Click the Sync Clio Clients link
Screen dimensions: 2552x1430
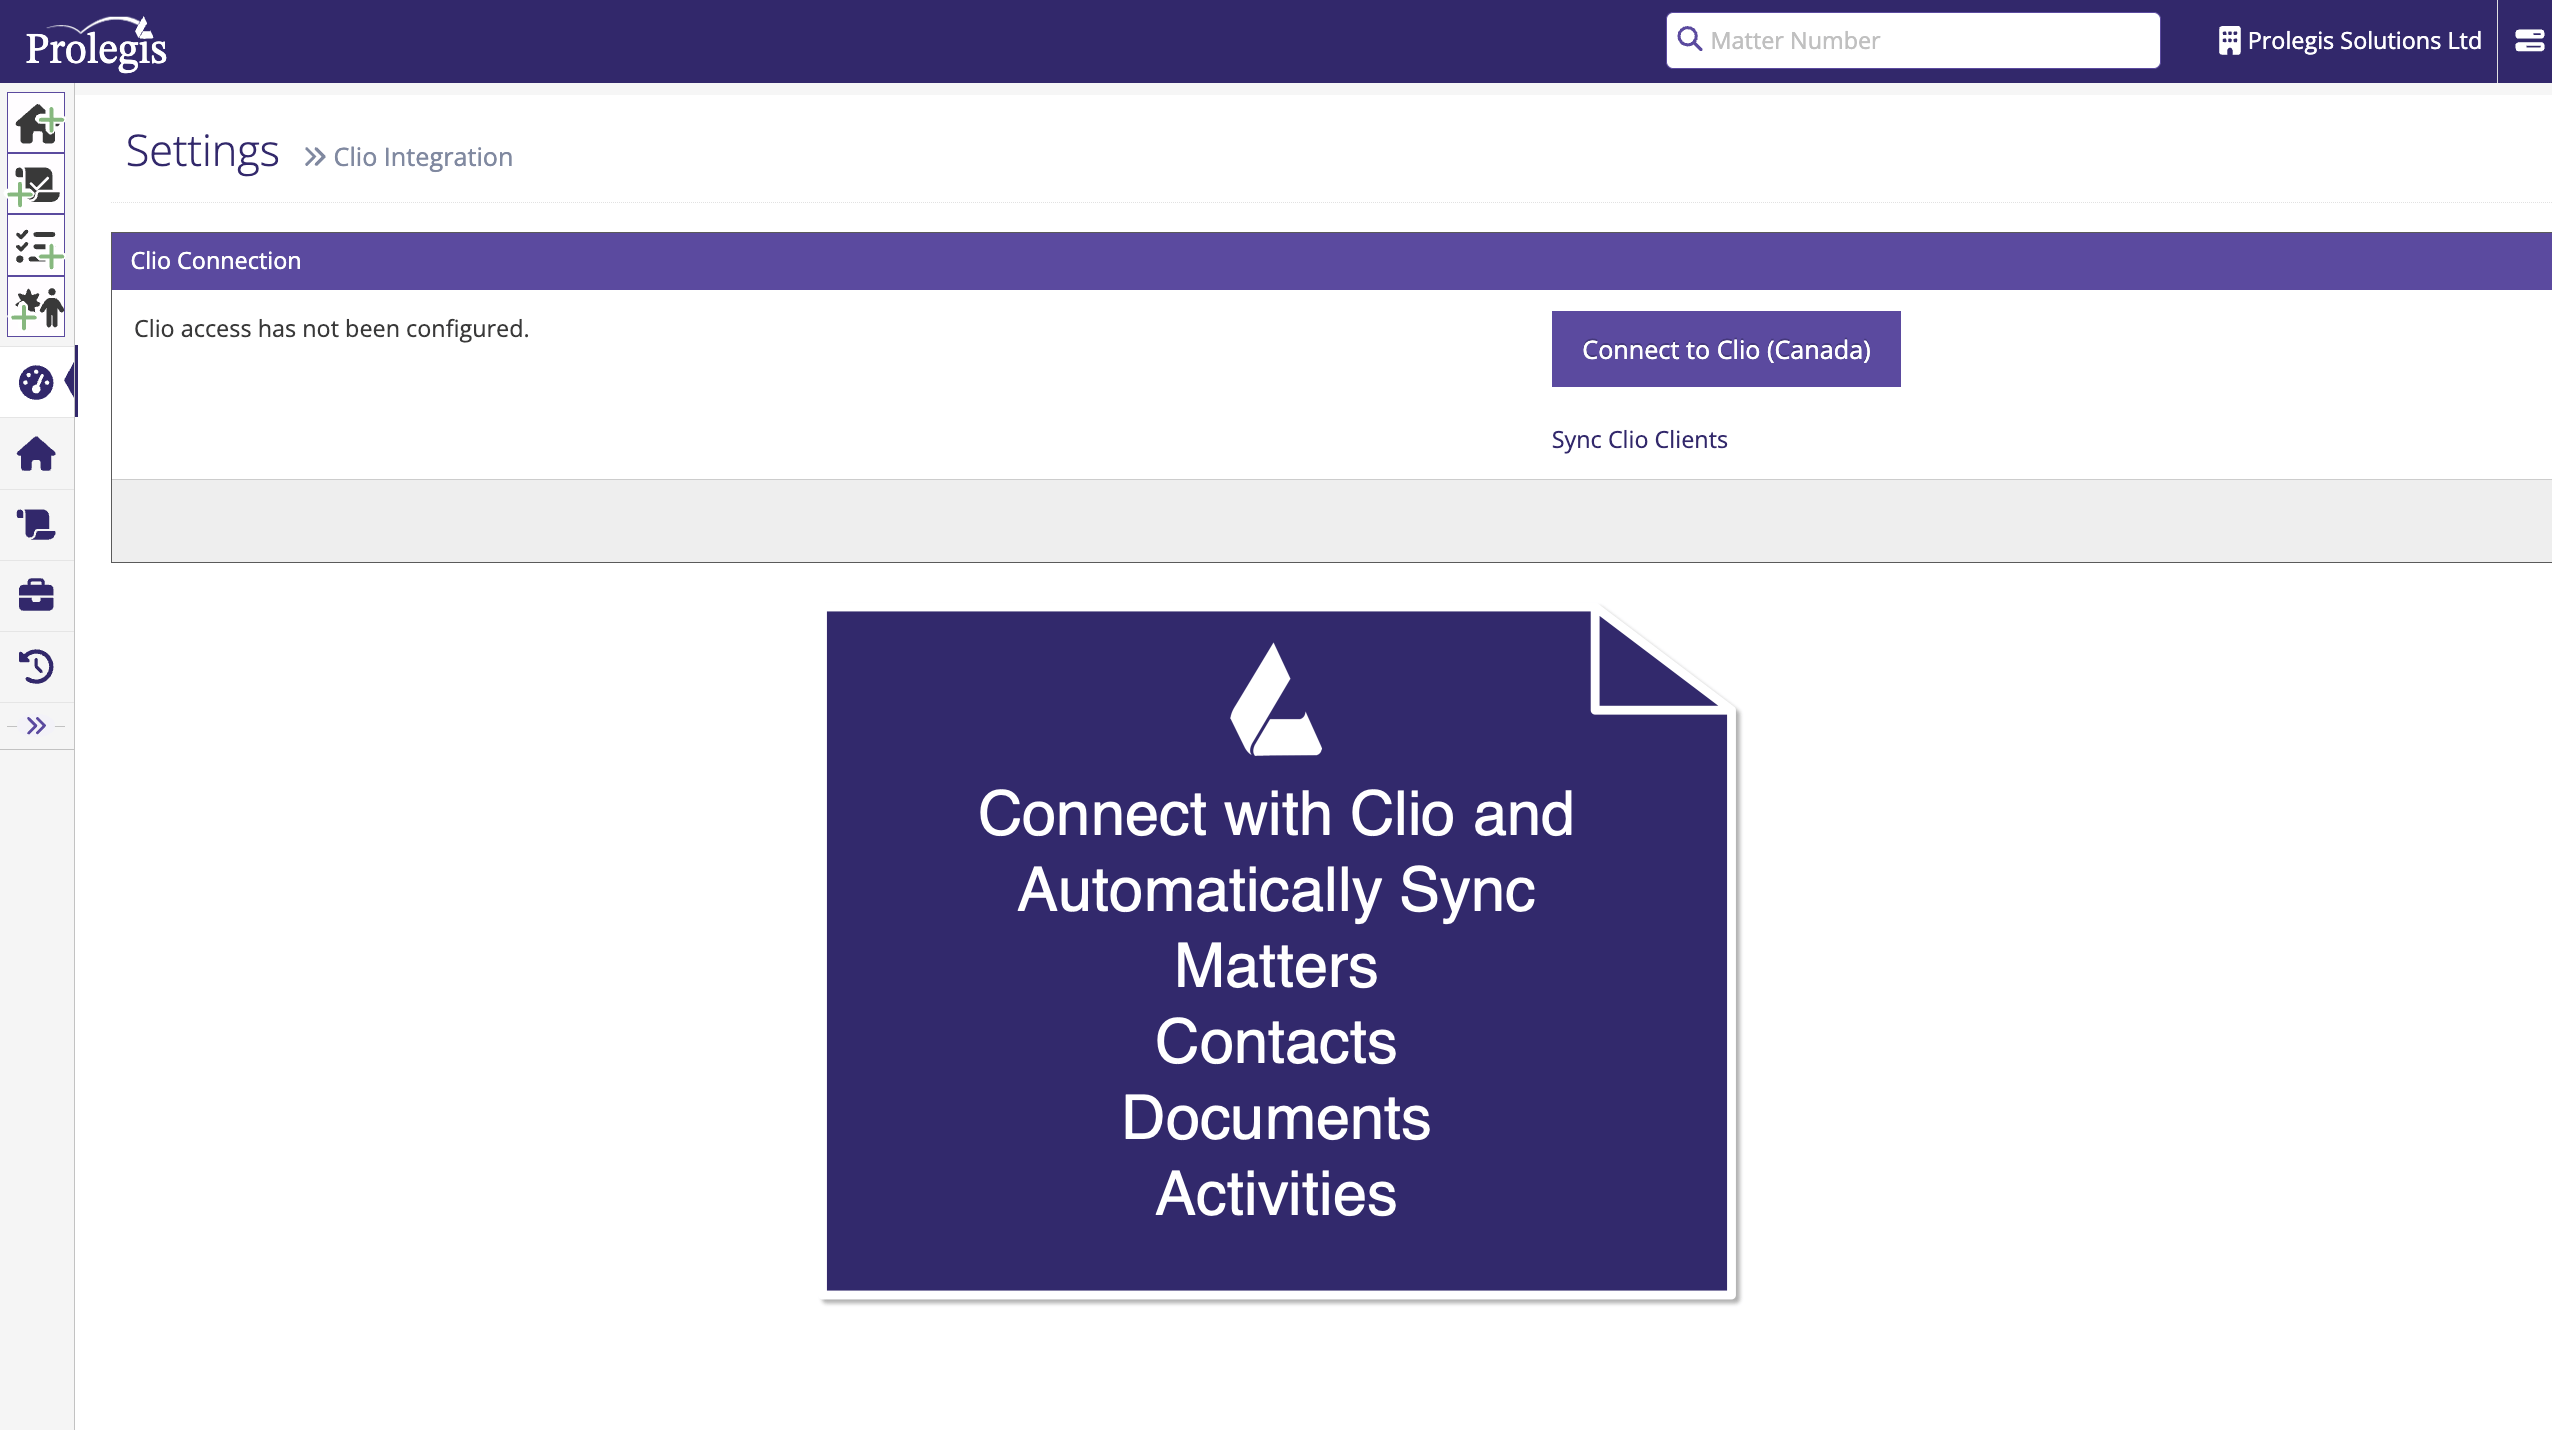(x=1638, y=440)
